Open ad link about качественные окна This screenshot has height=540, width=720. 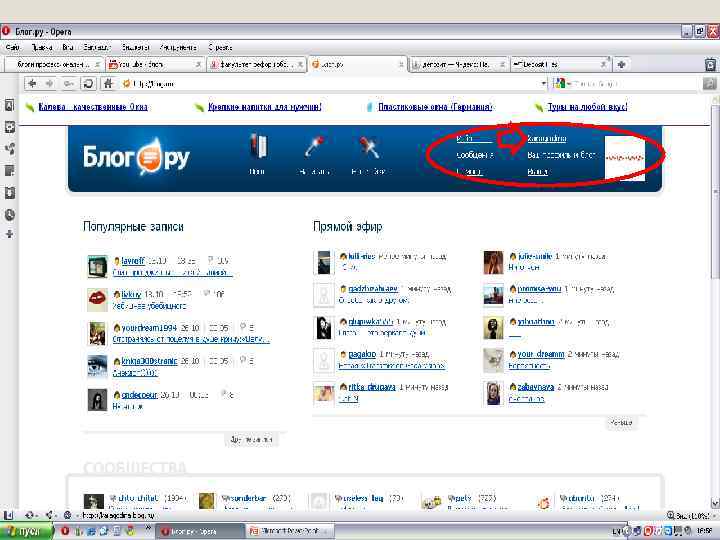point(93,107)
